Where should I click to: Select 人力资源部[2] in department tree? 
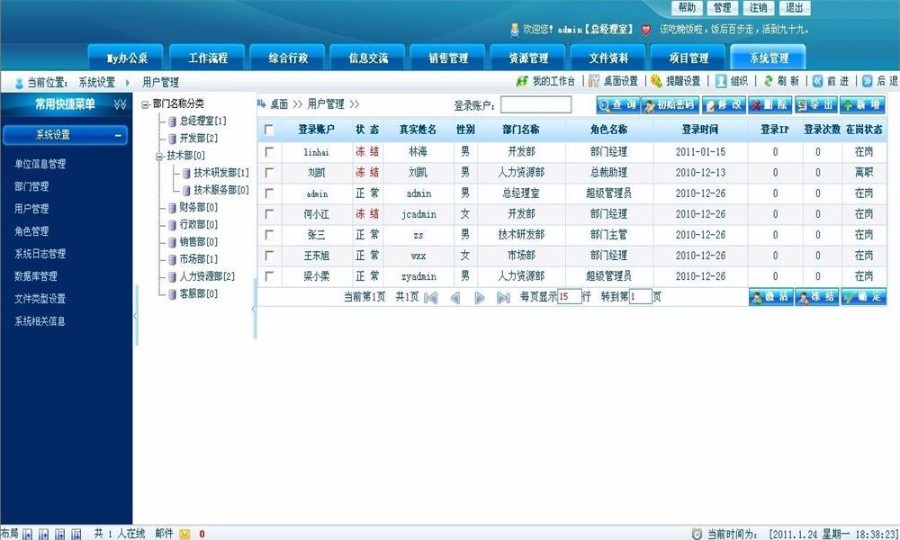point(207,277)
